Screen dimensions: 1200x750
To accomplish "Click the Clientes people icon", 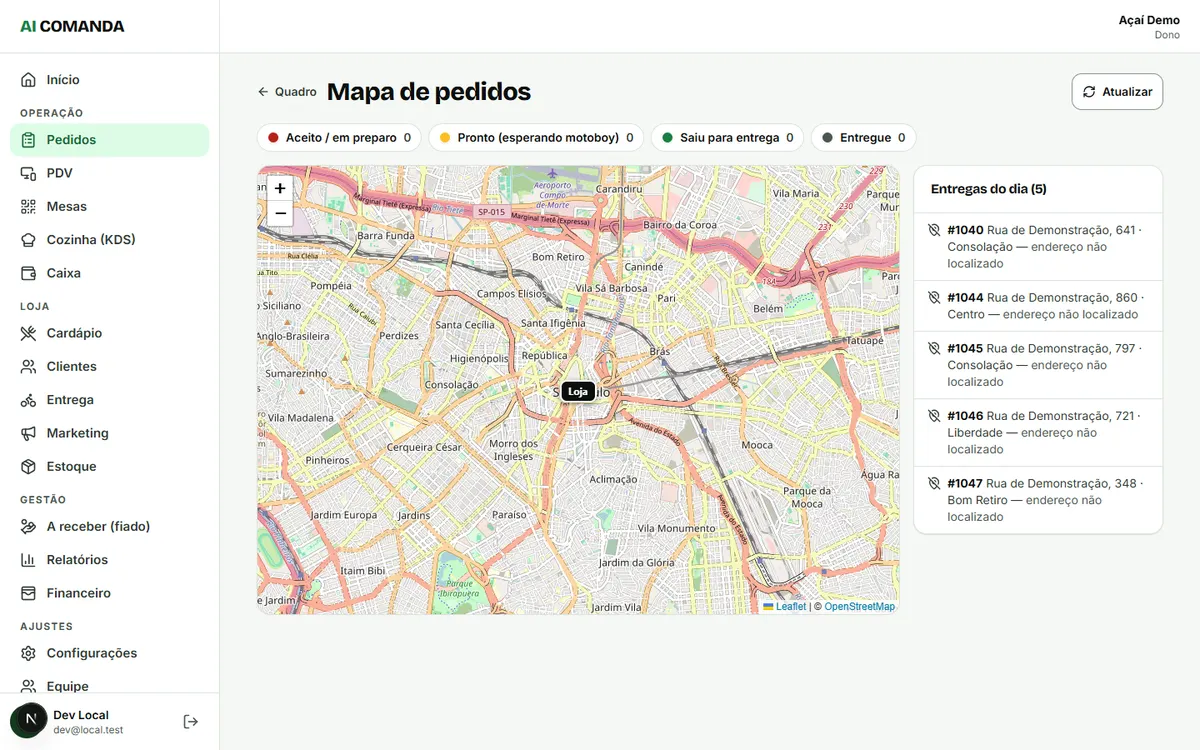I will click(x=28, y=366).
